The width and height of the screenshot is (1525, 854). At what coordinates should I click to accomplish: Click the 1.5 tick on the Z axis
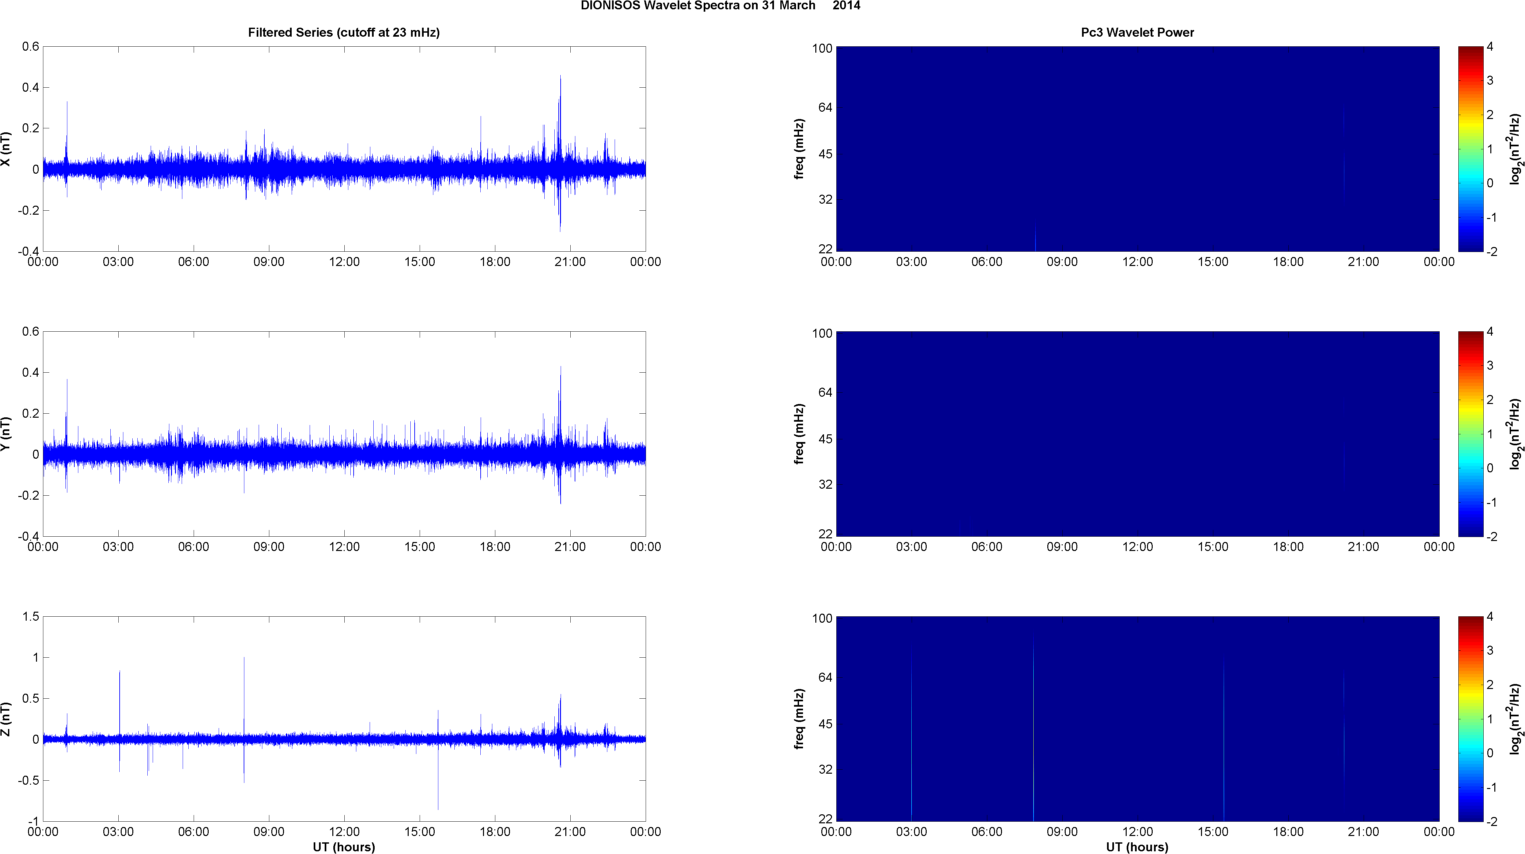(30, 617)
